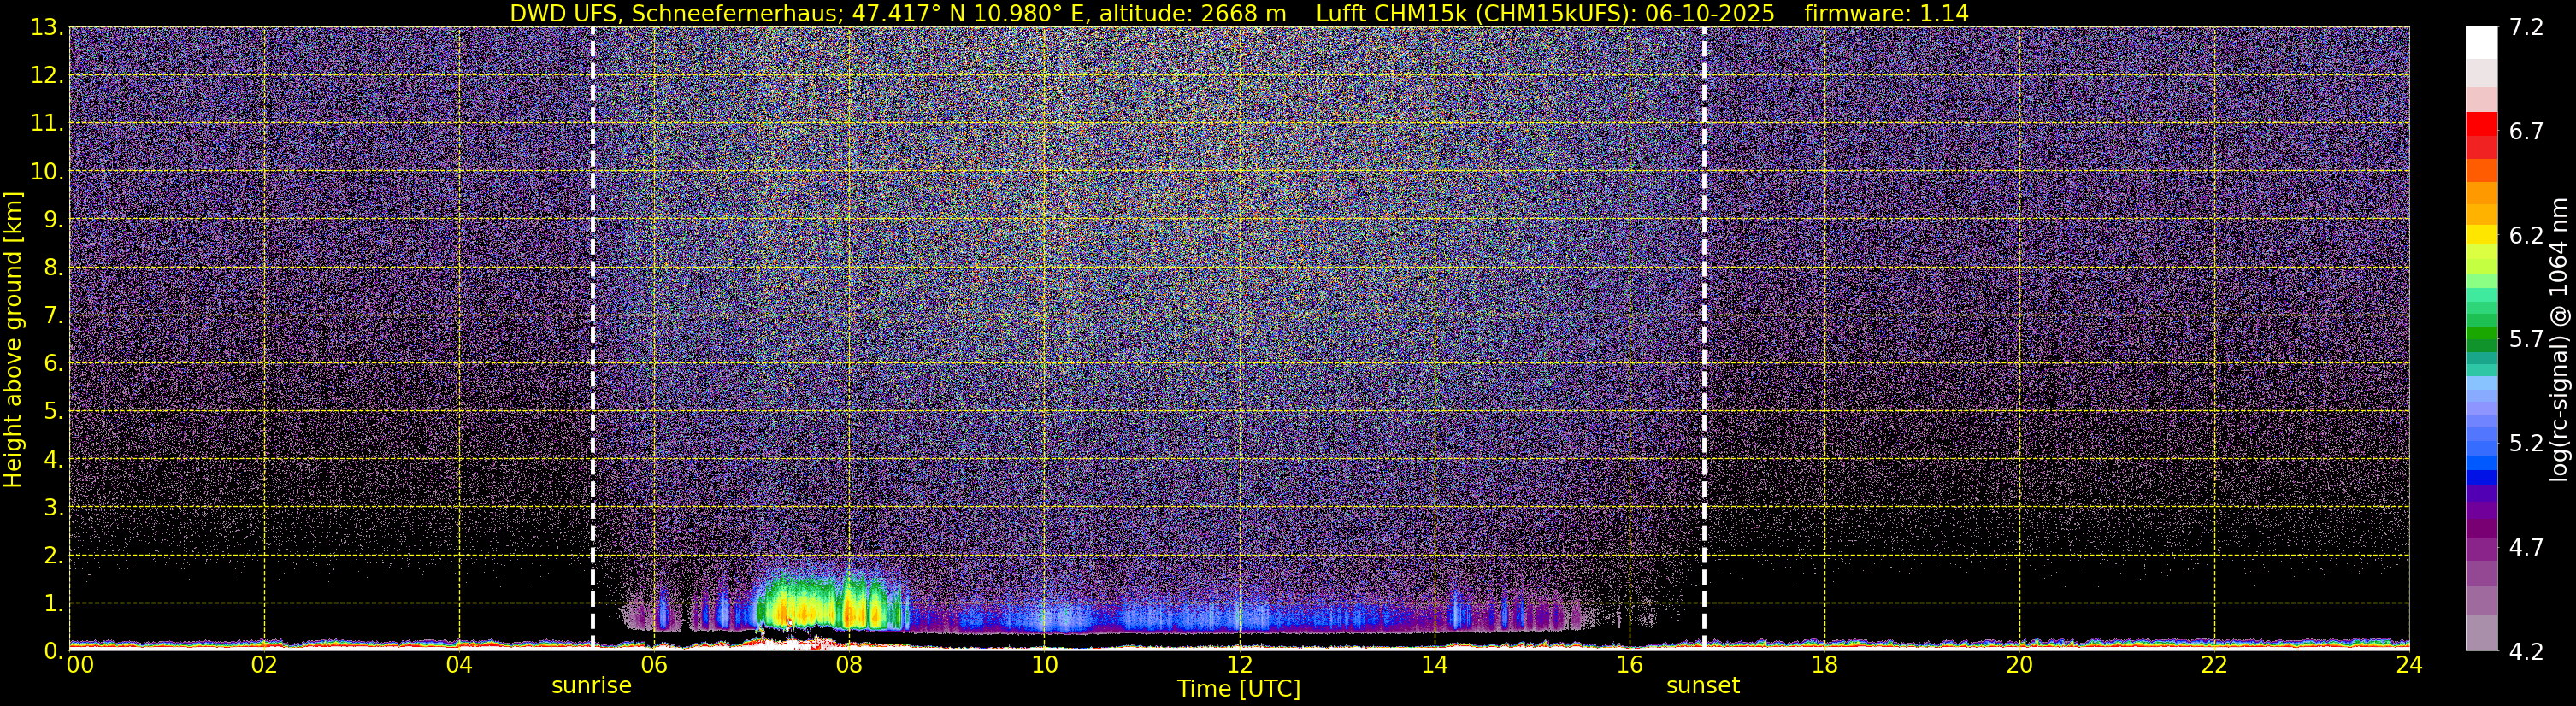Click the '10' time axis tick label
The width and height of the screenshot is (2576, 706).
(x=1044, y=664)
